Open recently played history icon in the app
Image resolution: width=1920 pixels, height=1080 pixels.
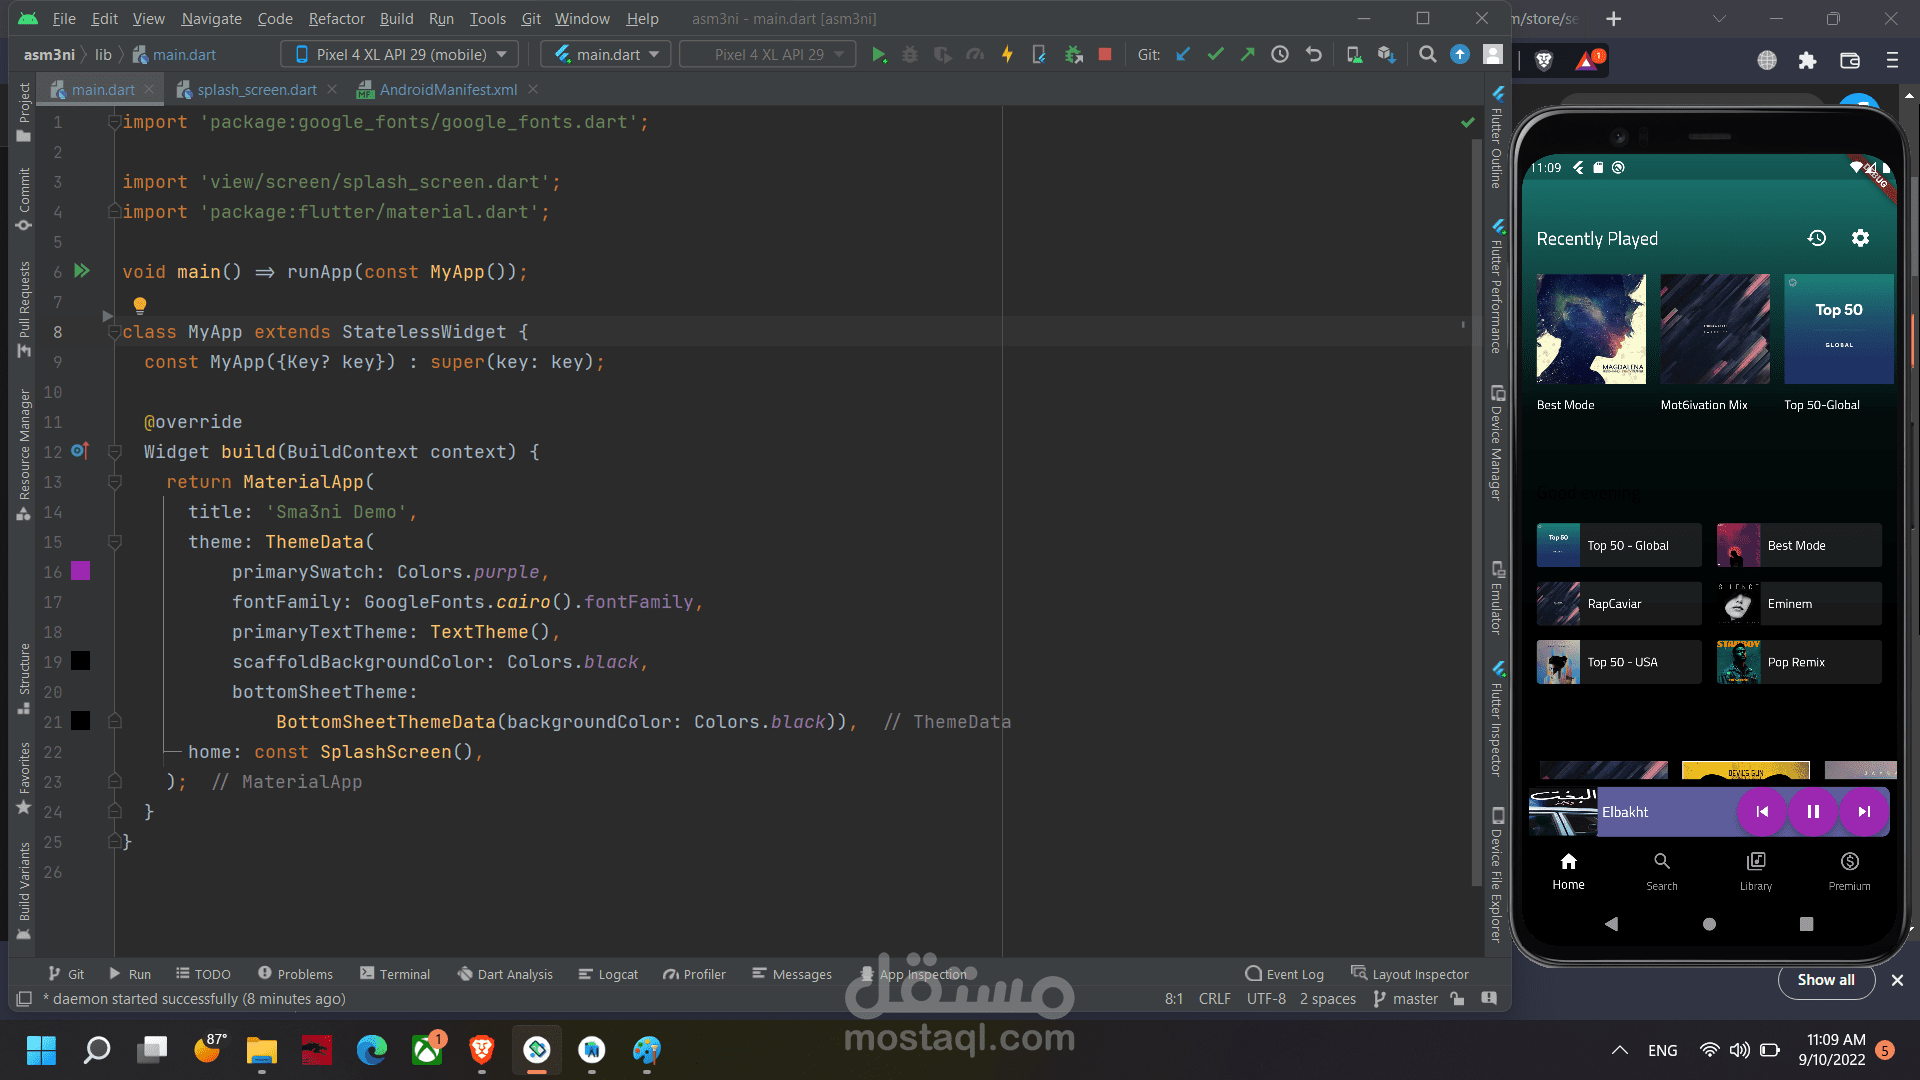tap(1817, 238)
